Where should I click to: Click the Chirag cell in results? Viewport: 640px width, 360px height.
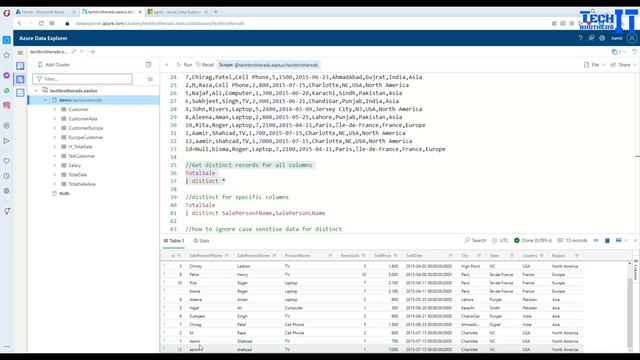click(195, 324)
